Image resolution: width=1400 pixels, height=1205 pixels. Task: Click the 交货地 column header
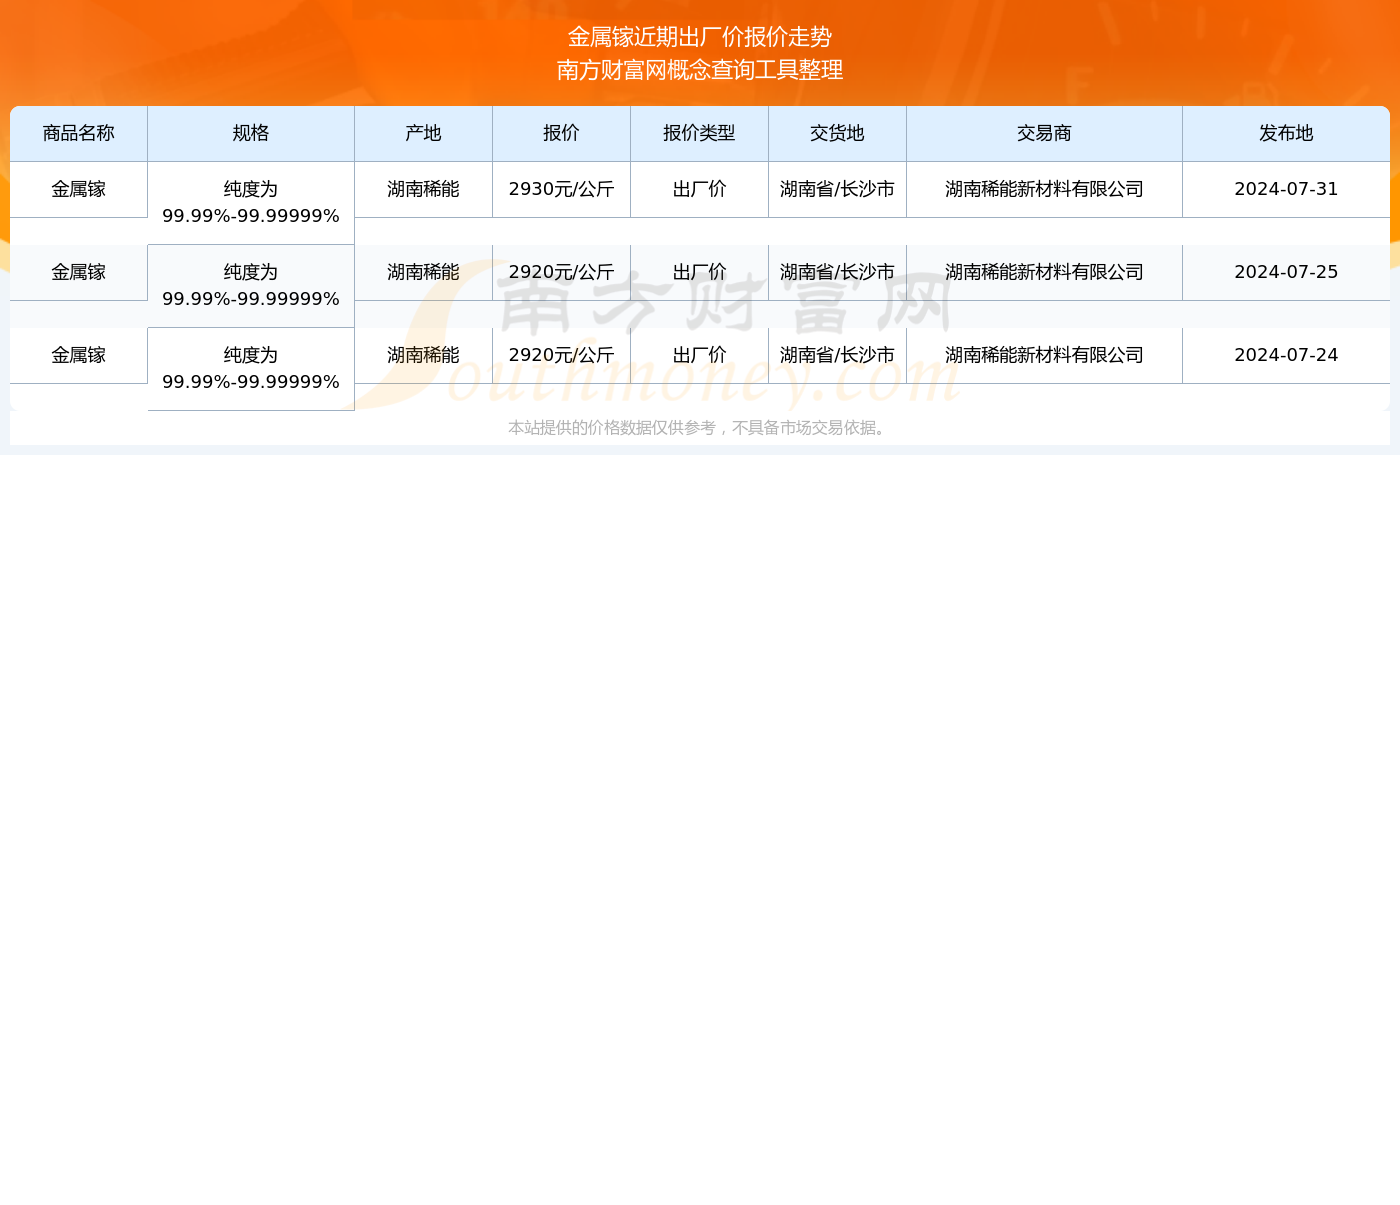pyautogui.click(x=837, y=133)
